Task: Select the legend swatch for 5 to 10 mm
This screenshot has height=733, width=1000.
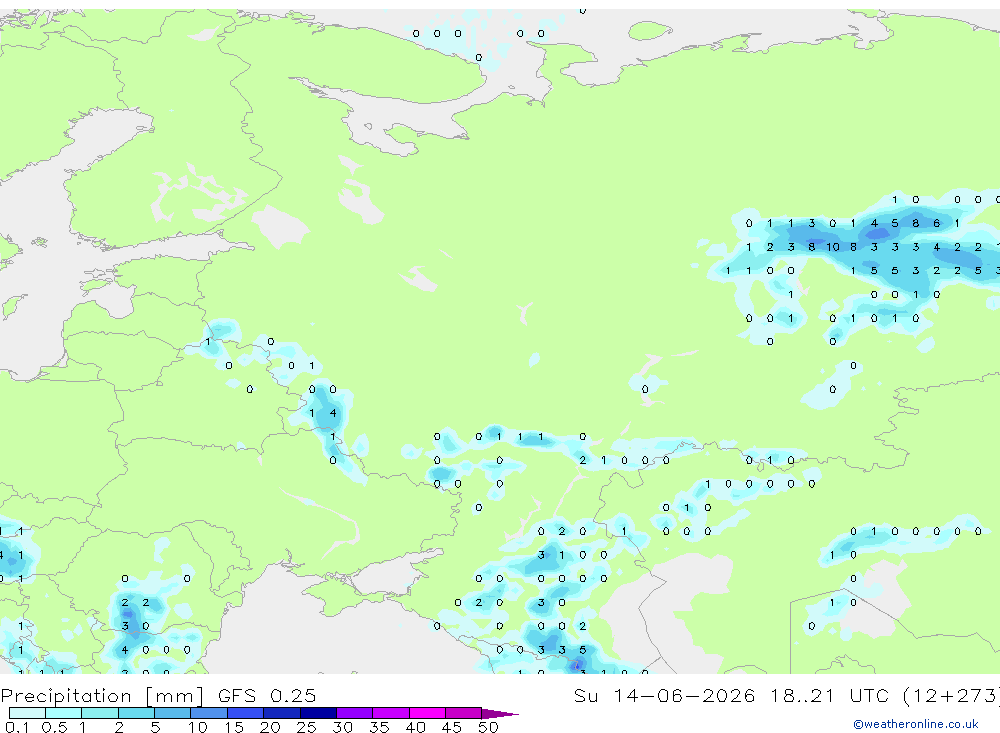Action: [173, 713]
